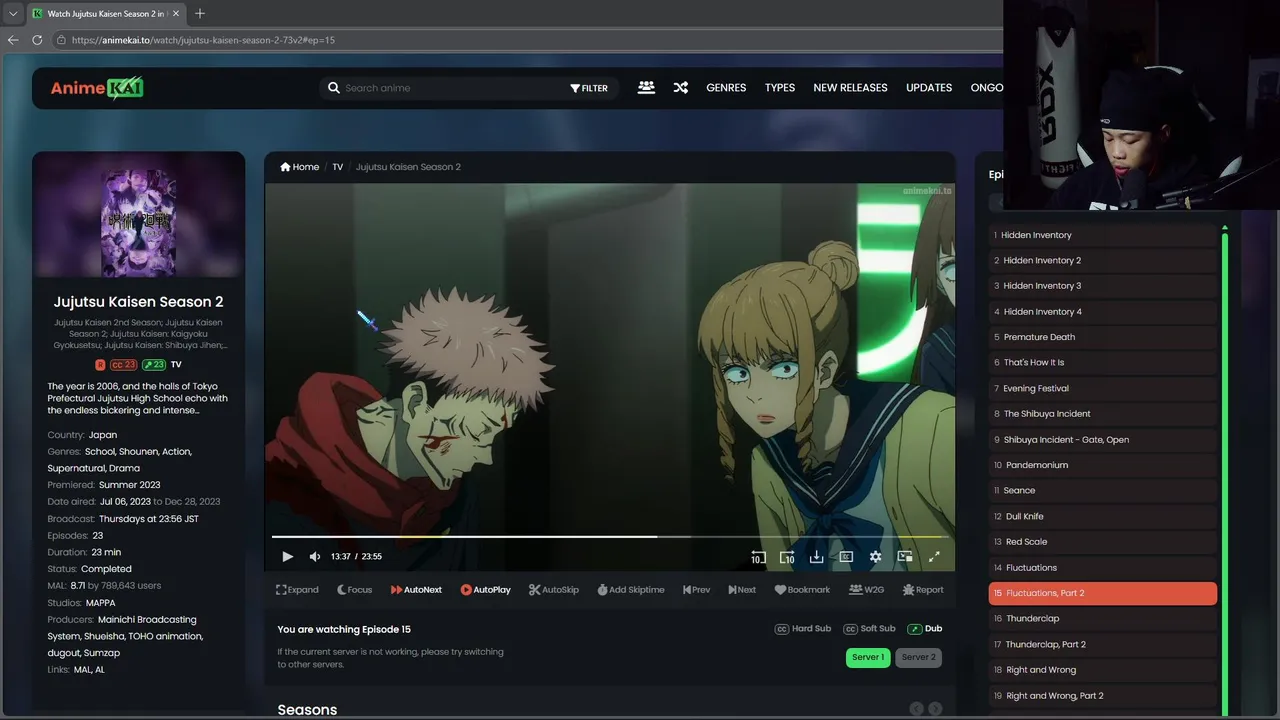Bookmark this anime

[802, 590]
